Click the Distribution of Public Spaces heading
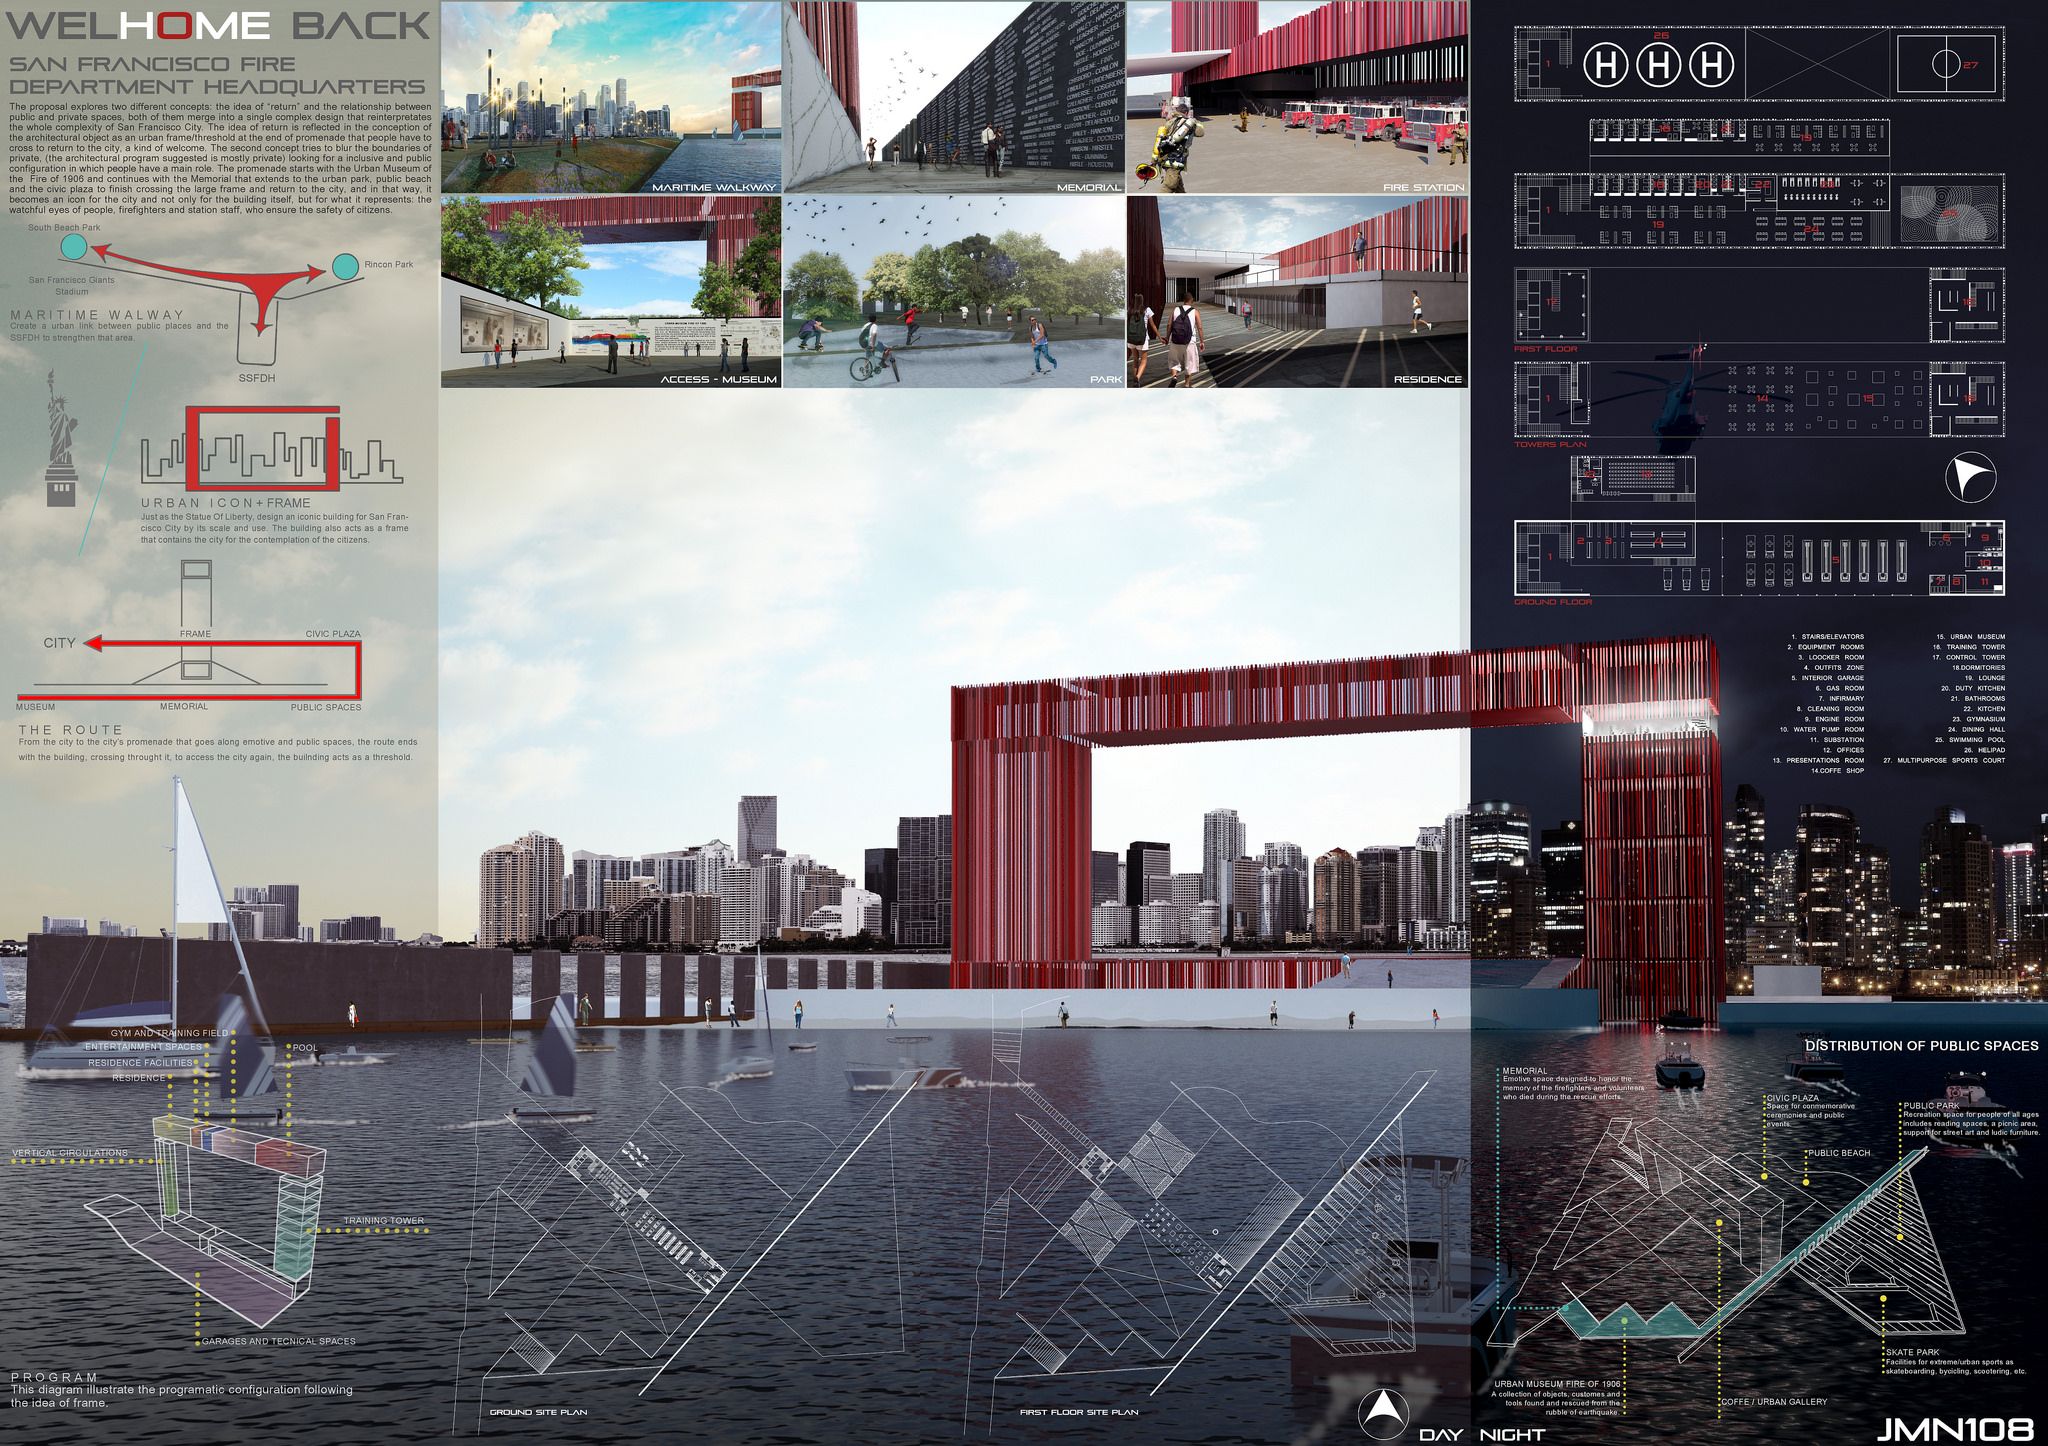The height and width of the screenshot is (1446, 2048). coord(1921,1045)
